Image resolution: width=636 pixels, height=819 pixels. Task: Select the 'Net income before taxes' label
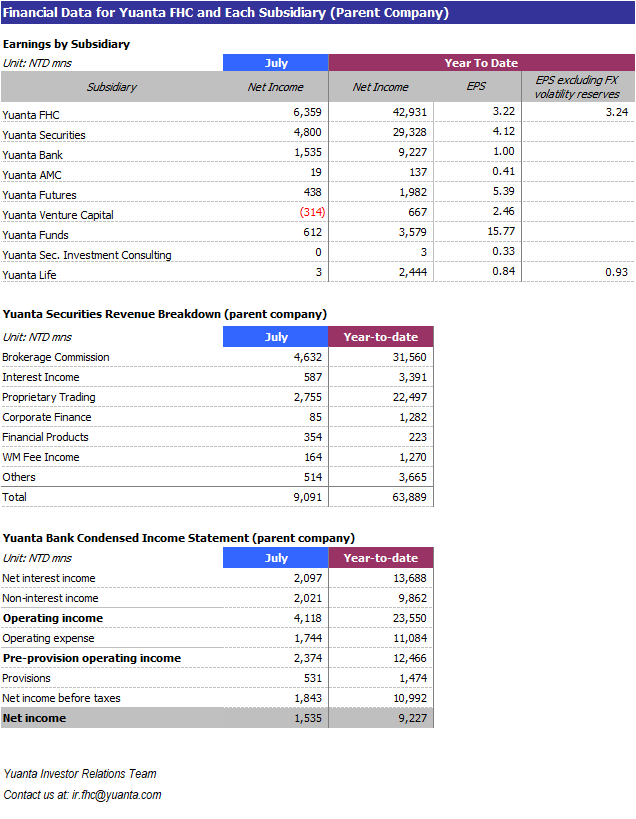pos(61,698)
